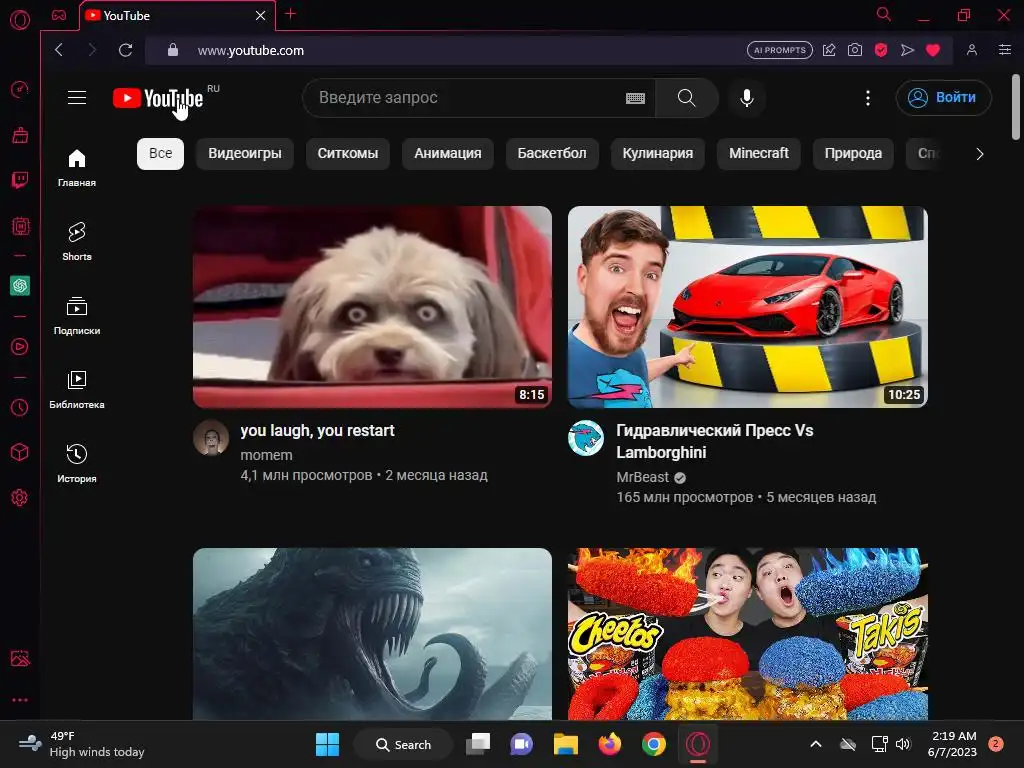Click the taskbar Search box
Image resolution: width=1024 pixels, height=768 pixels.
pyautogui.click(x=404, y=744)
